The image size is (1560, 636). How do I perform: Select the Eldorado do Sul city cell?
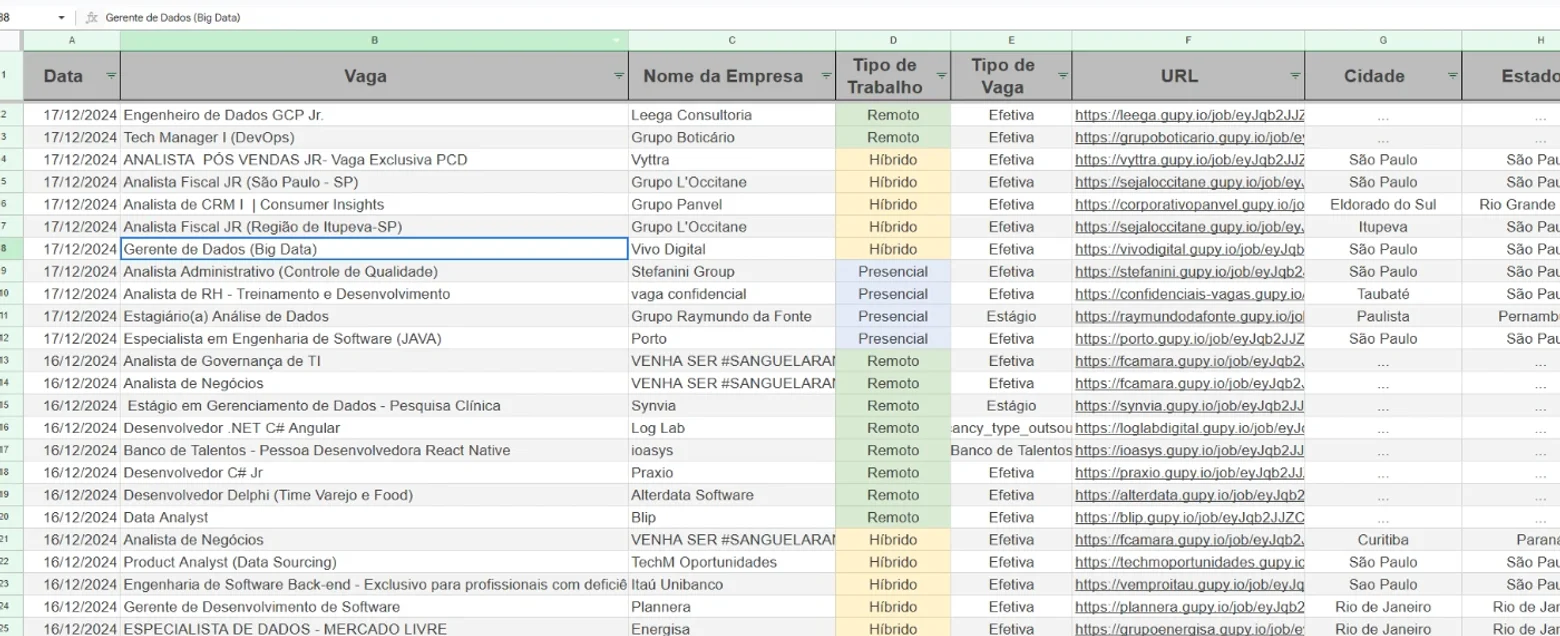click(x=1383, y=204)
